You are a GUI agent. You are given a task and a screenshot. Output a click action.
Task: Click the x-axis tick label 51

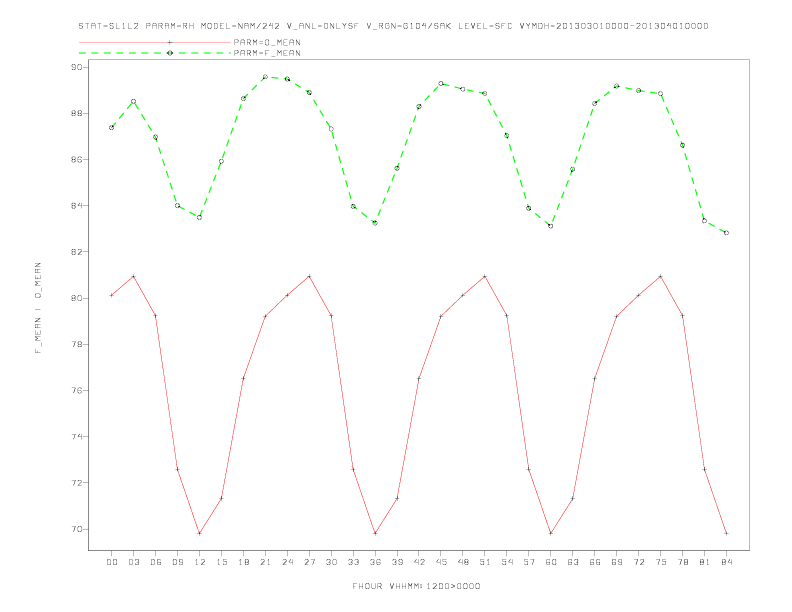485,562
